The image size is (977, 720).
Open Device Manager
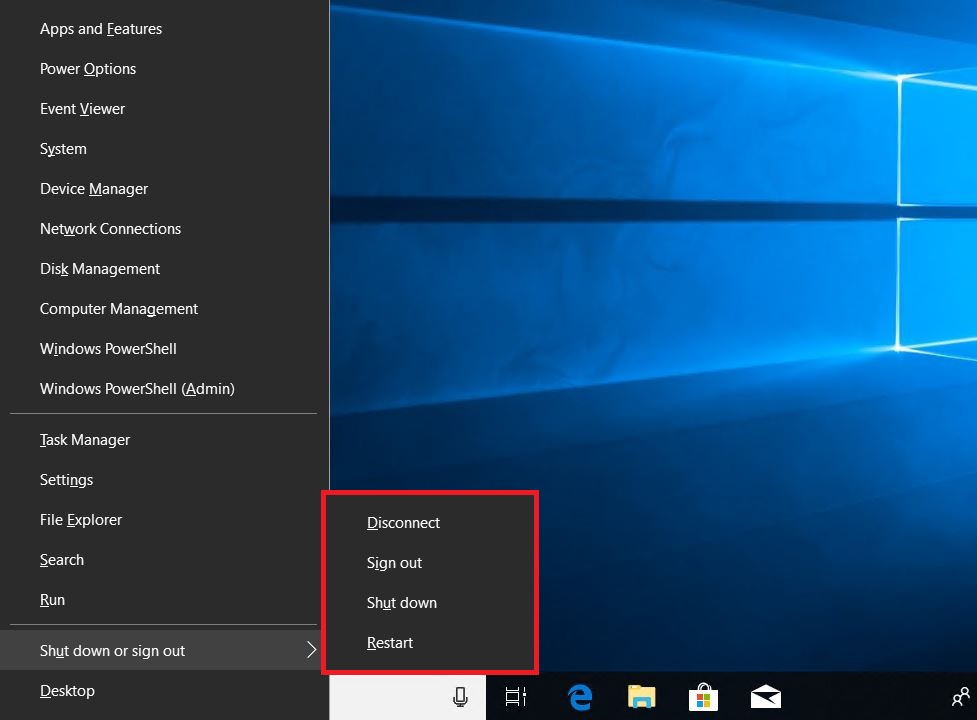pos(93,188)
